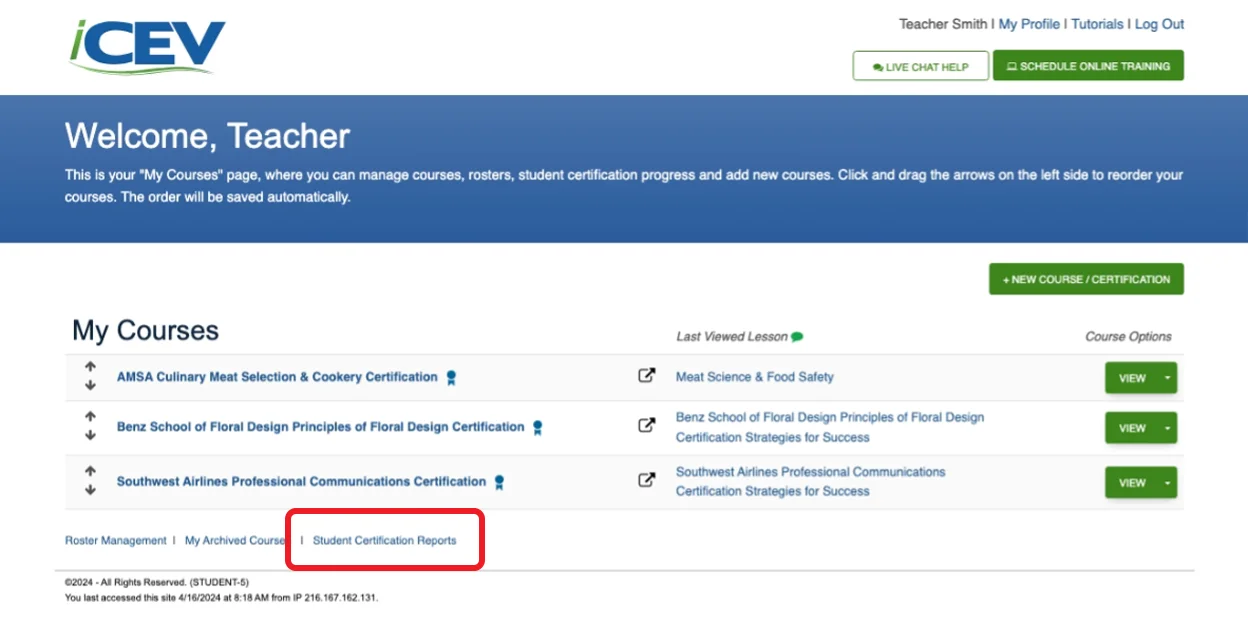Expand View dropdown arrow for Southwest Airlines course
Screen dimensions: 1248x635
point(1167,482)
